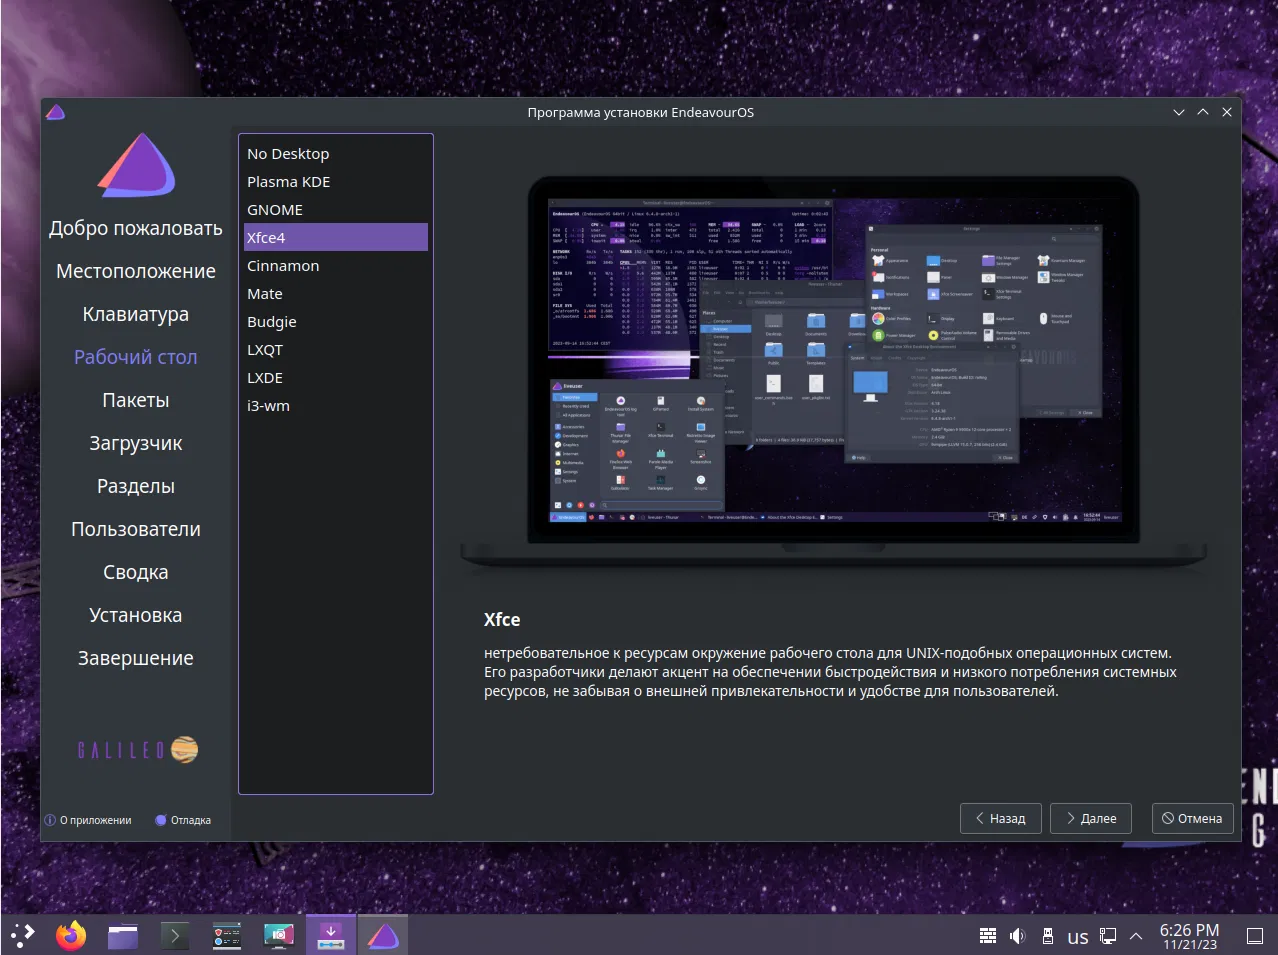This screenshot has width=1278, height=955.
Task: Click the us keyboard layout indicator
Action: pos(1077,937)
